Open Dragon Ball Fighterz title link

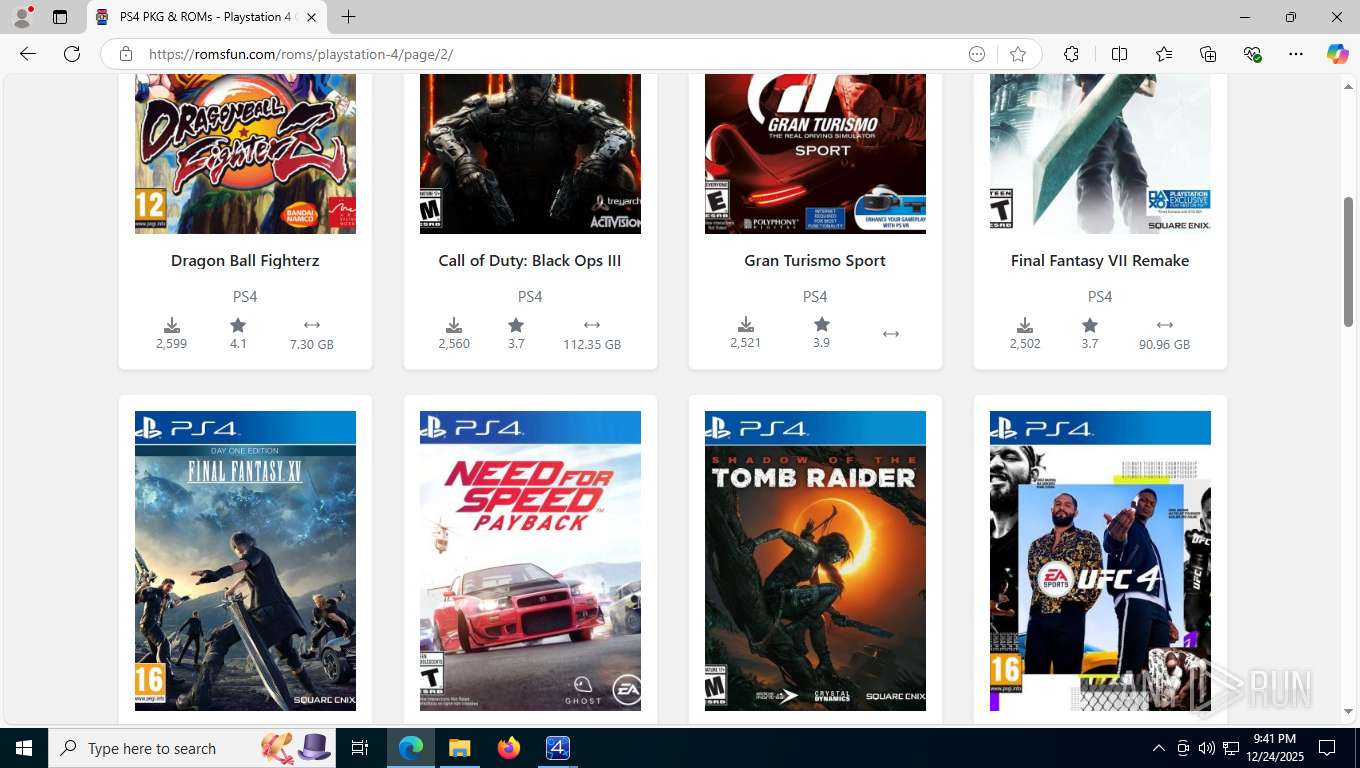[x=245, y=260]
